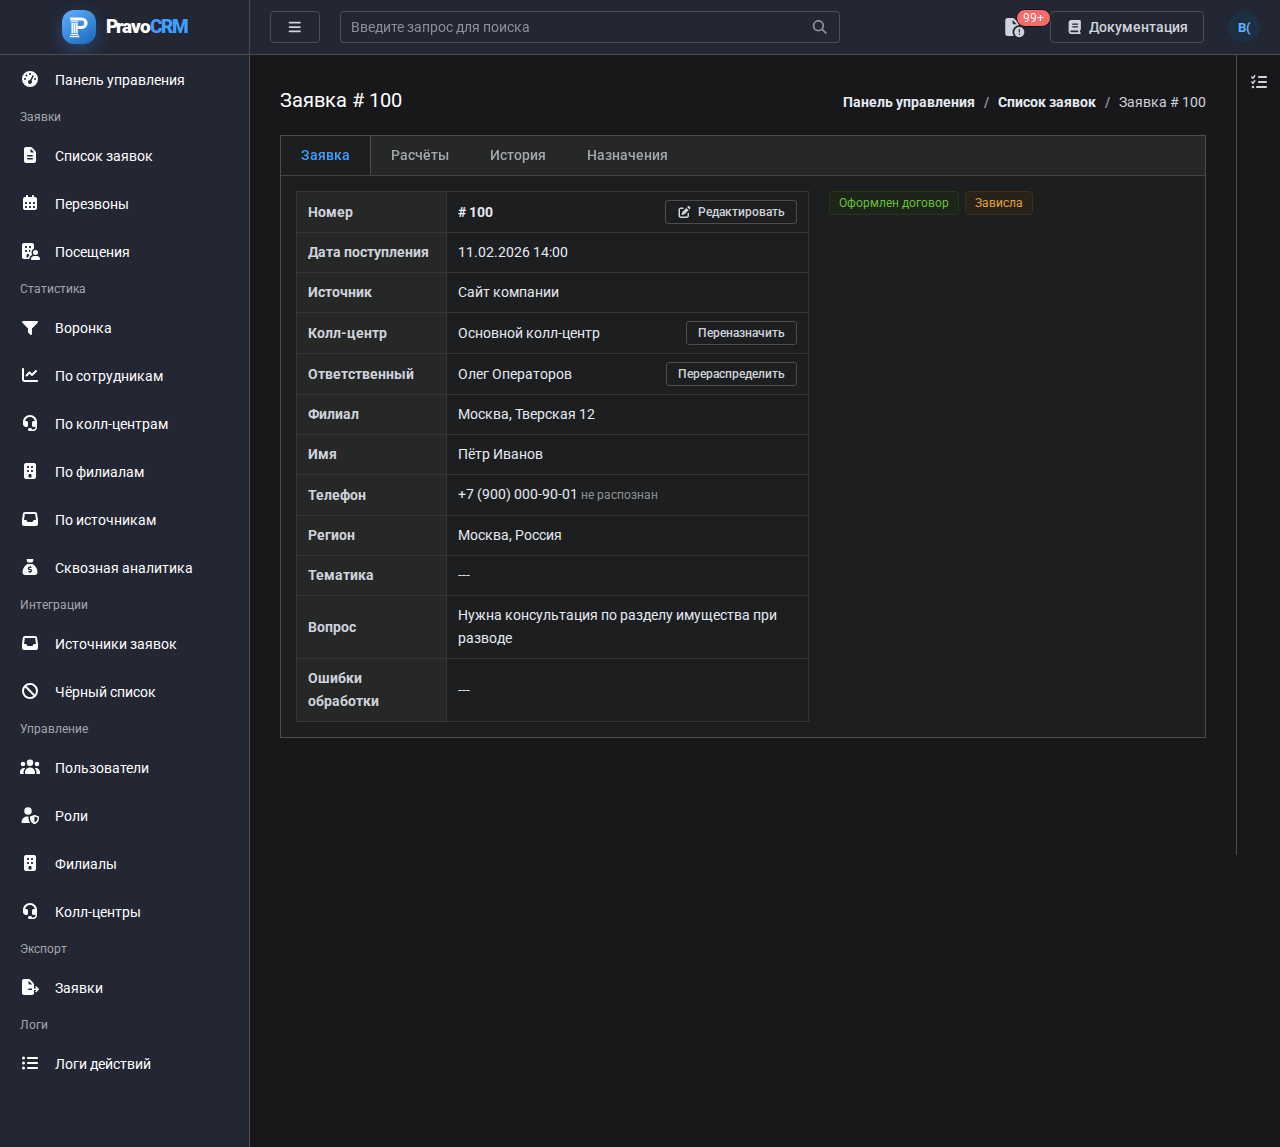This screenshot has height=1147, width=1280.
Task: Click the export icon beside Заявки
Action: tap(30, 988)
